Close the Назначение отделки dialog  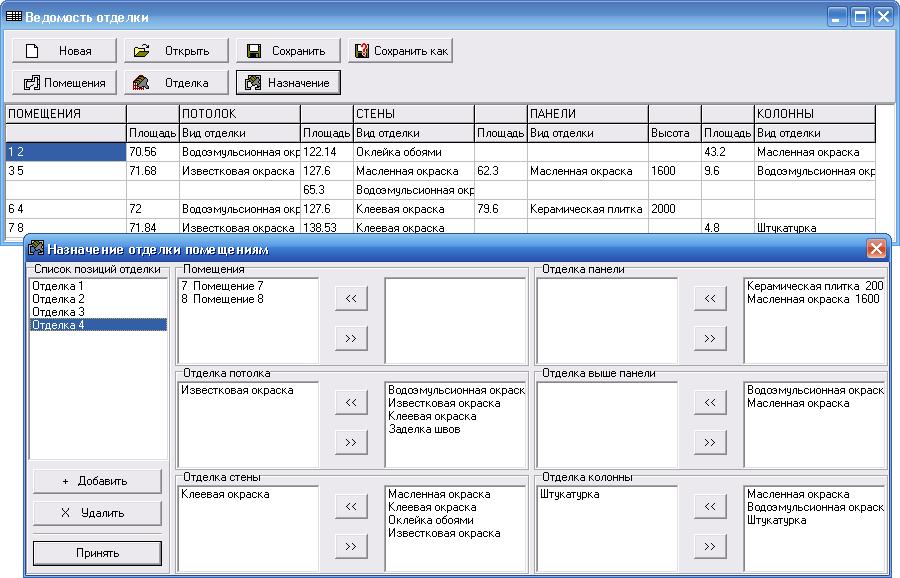pos(876,249)
